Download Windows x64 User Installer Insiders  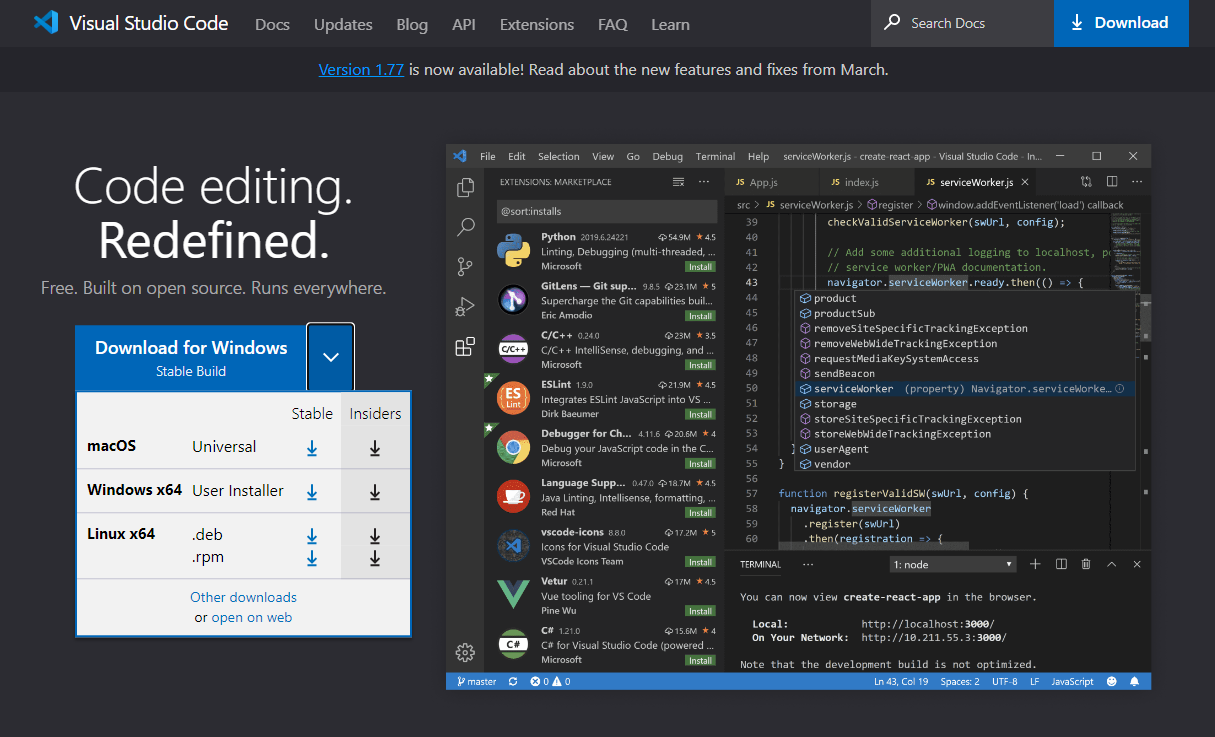coord(375,492)
